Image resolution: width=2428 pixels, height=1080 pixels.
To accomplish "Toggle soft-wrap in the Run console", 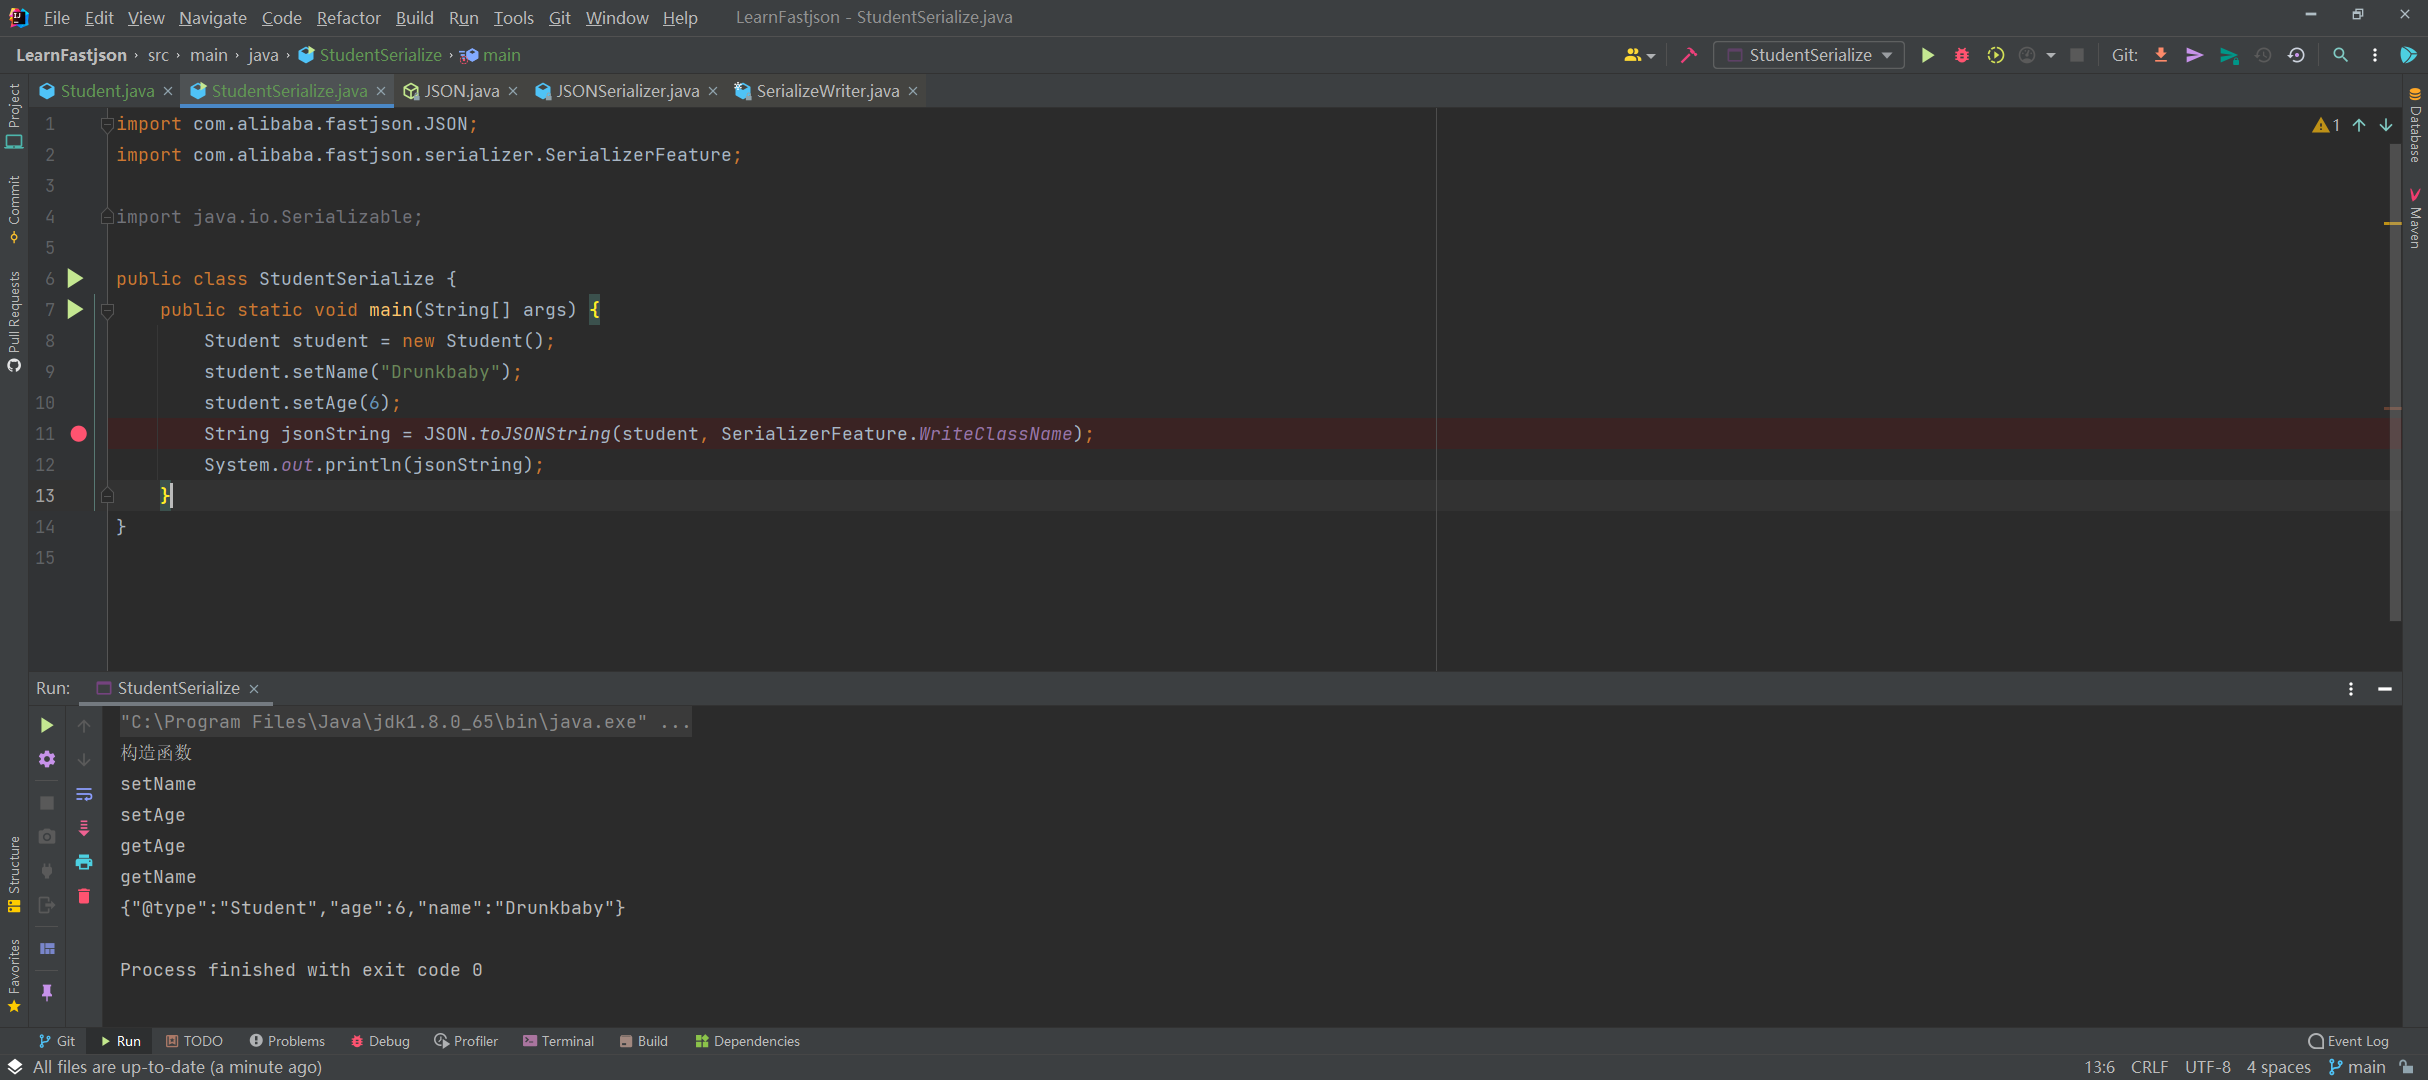I will coord(85,793).
